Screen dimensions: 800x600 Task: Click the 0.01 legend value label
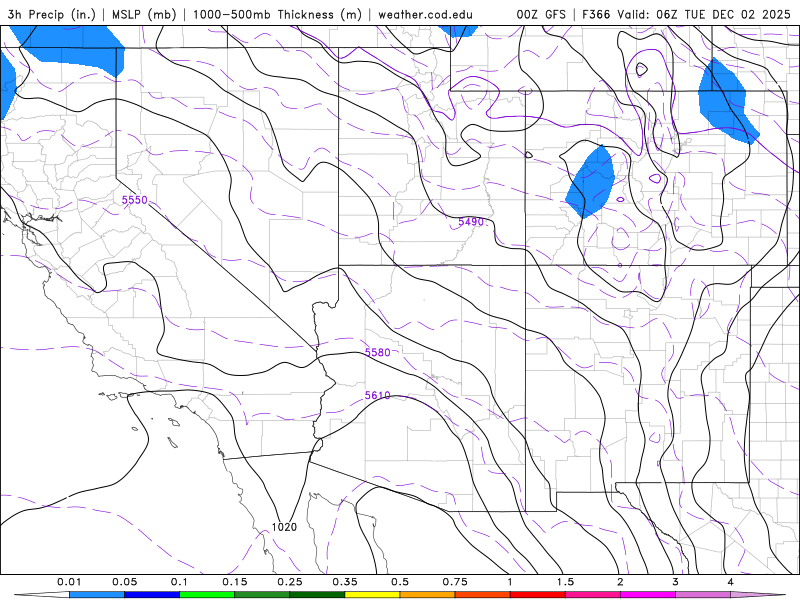[69, 582]
